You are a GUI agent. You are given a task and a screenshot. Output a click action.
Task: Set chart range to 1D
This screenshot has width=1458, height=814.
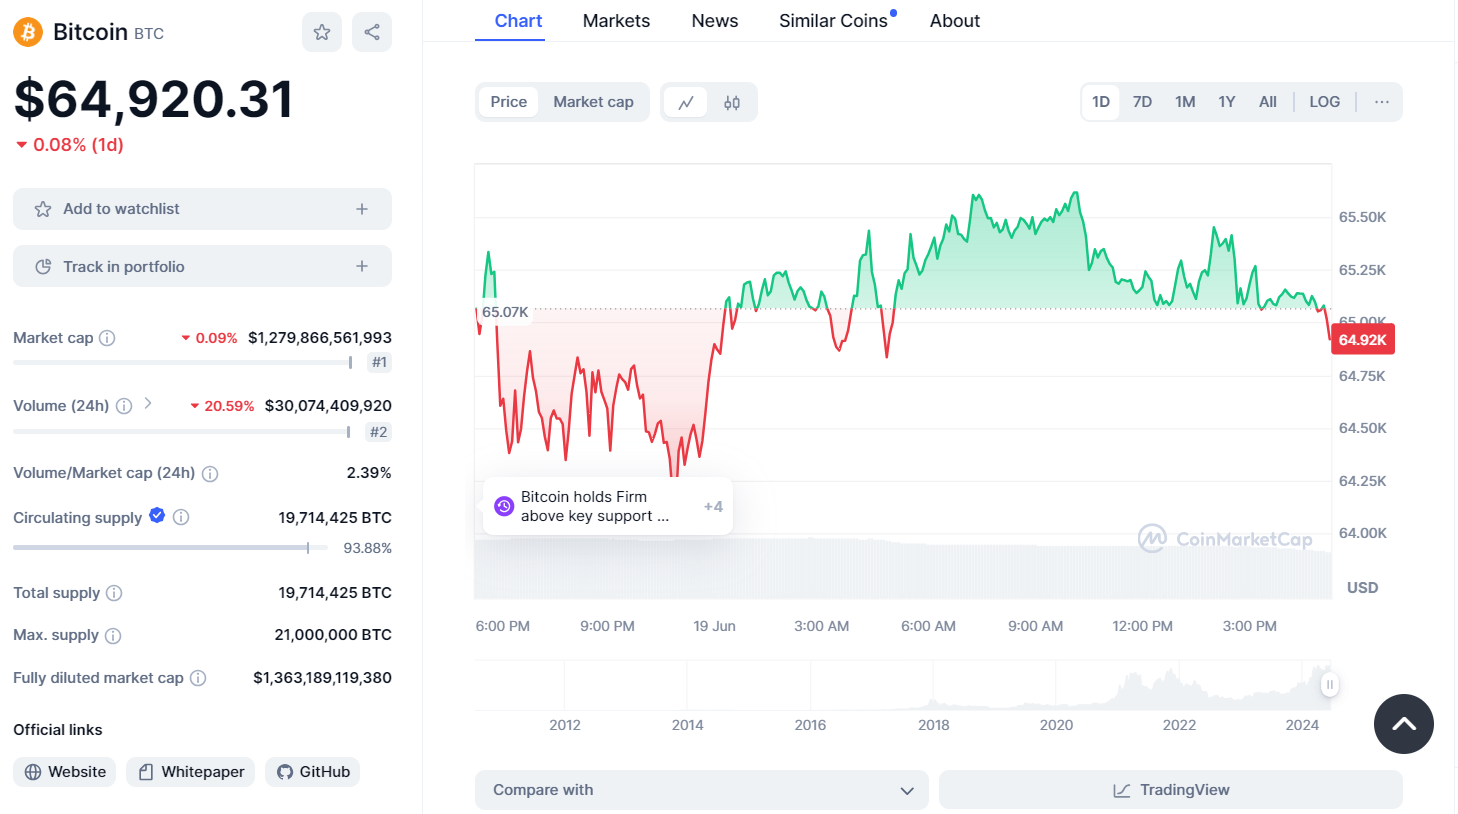pyautogui.click(x=1101, y=102)
